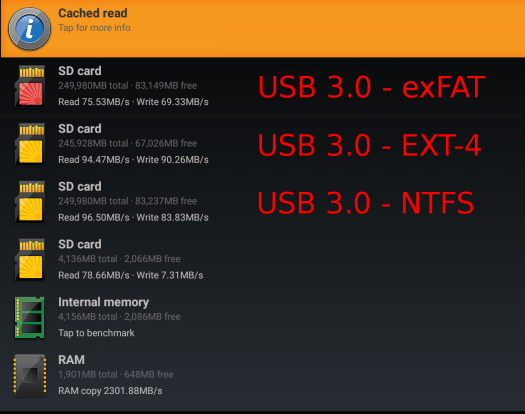Click the USB 3.0 - EXT-4 label
This screenshot has width=525, height=414.
tap(370, 145)
